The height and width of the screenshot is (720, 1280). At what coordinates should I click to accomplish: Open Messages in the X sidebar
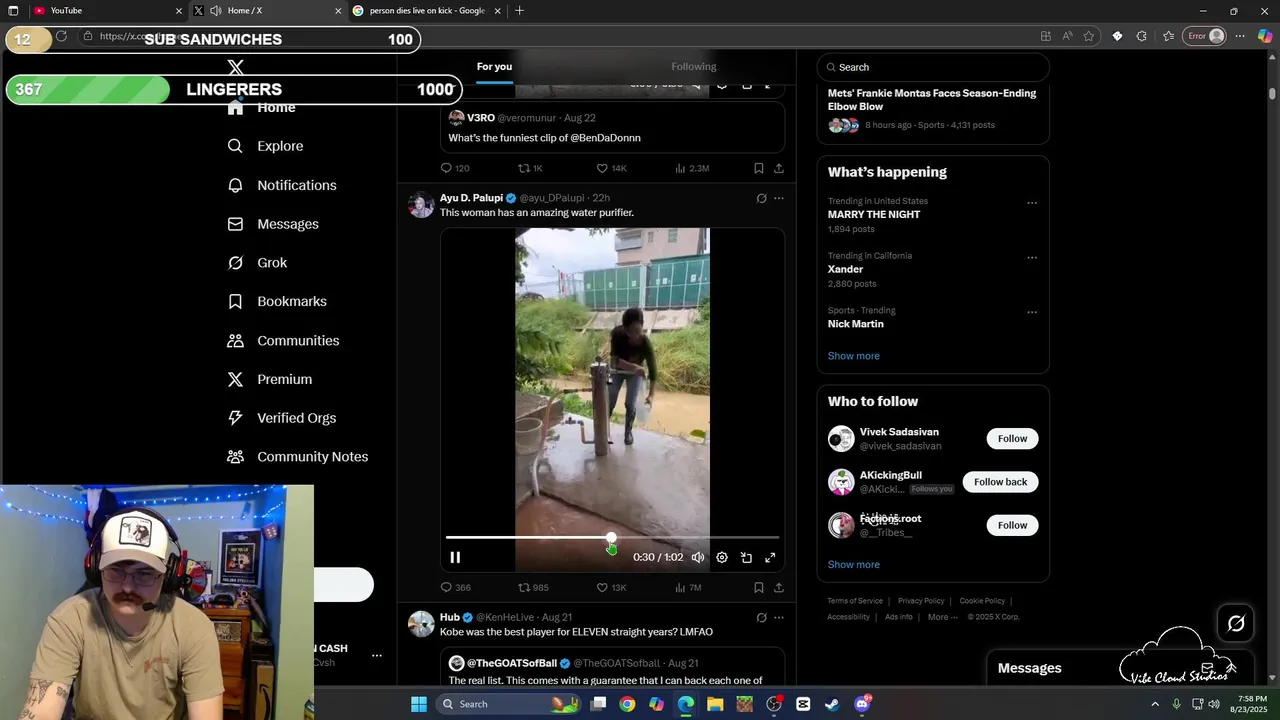point(273,224)
